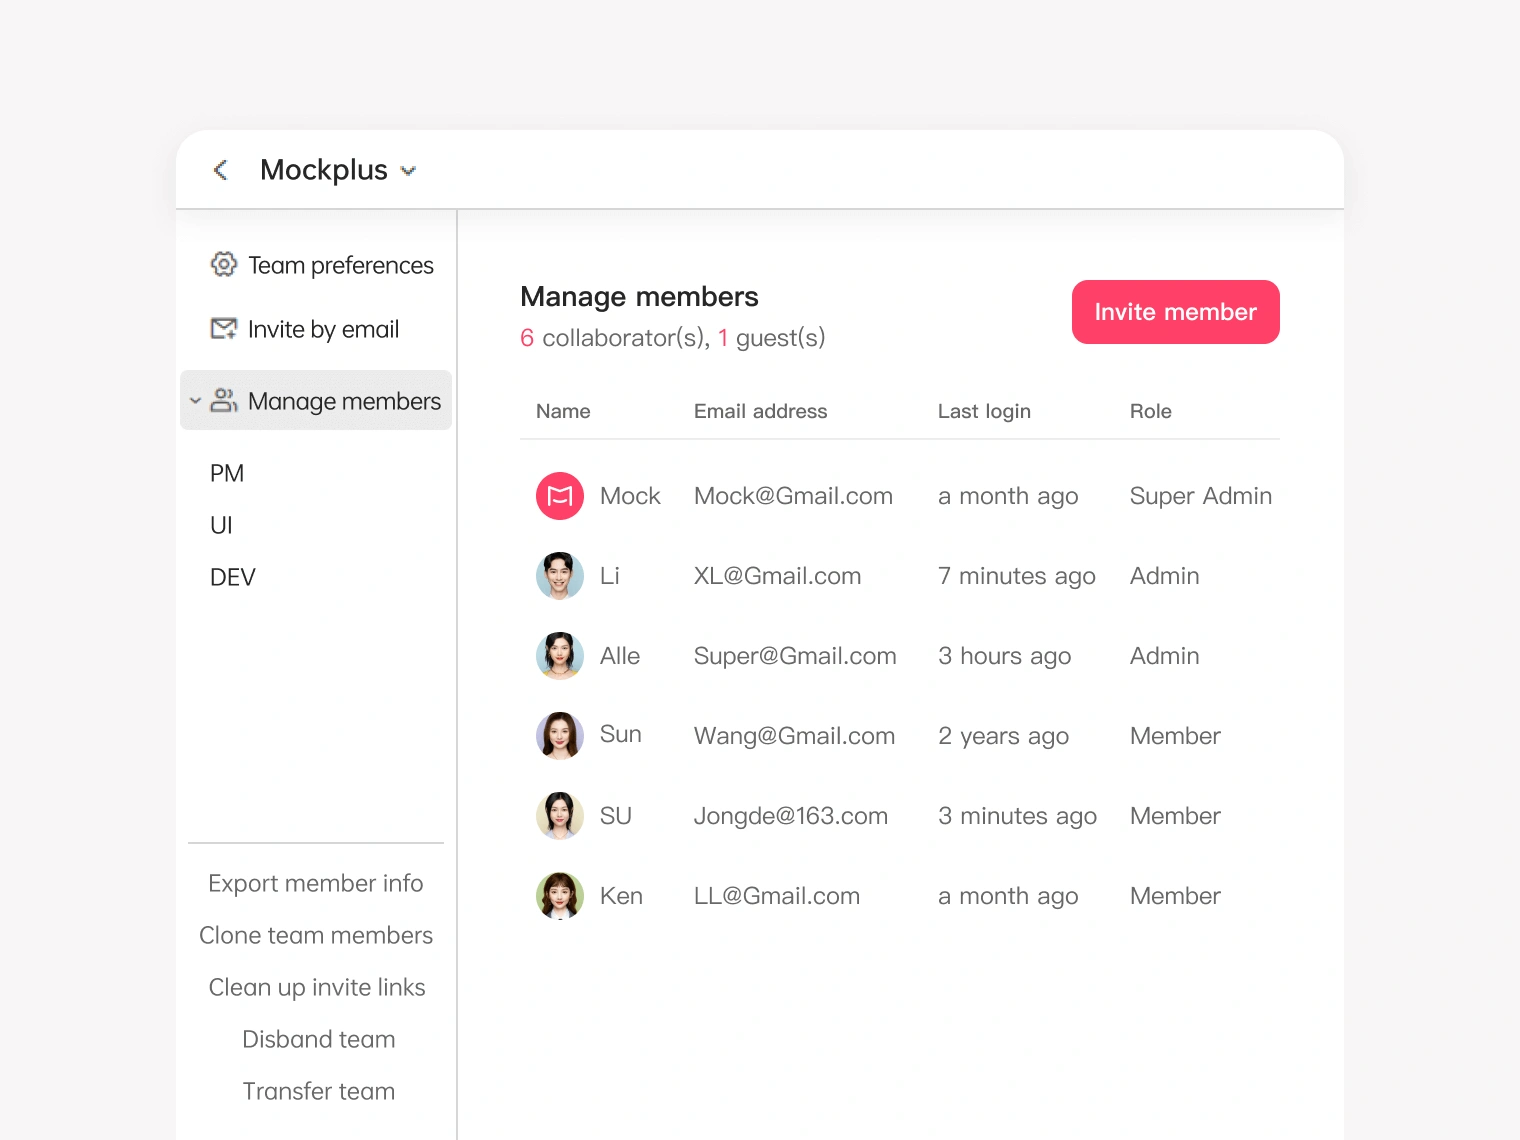
Task: Click the Team preferences gear icon
Action: click(224, 265)
